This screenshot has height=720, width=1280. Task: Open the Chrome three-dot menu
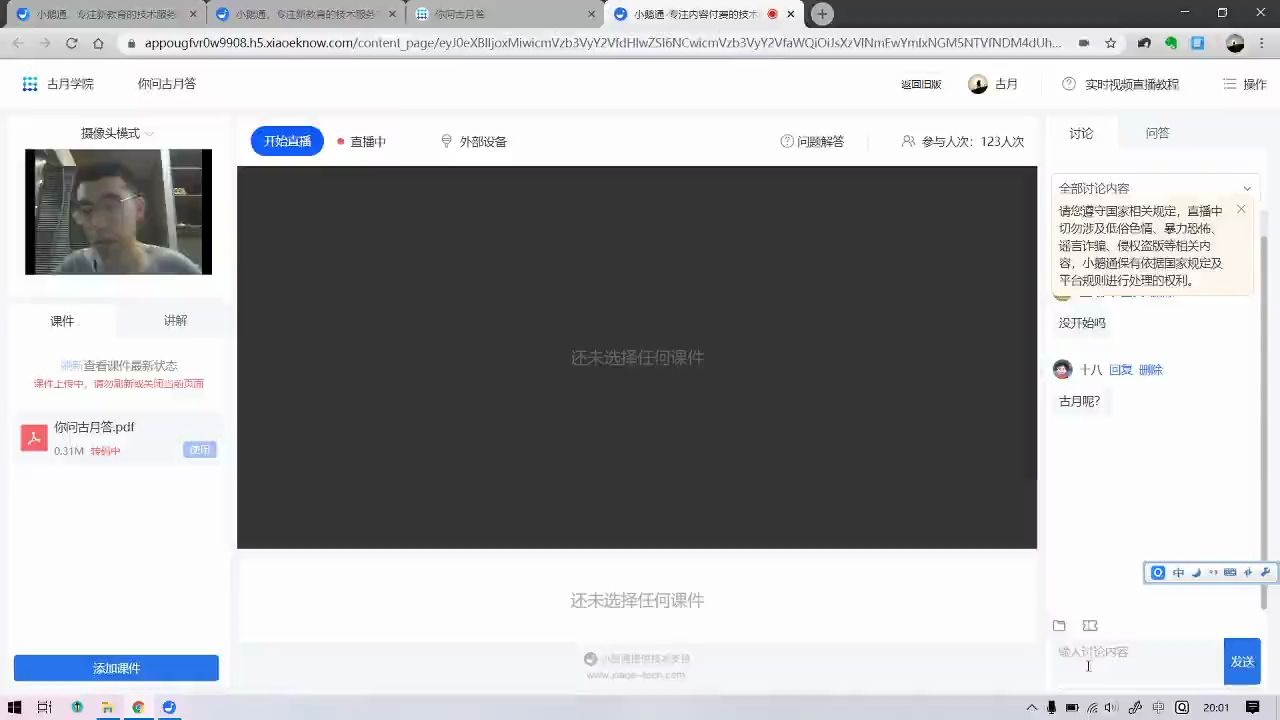[1261, 43]
